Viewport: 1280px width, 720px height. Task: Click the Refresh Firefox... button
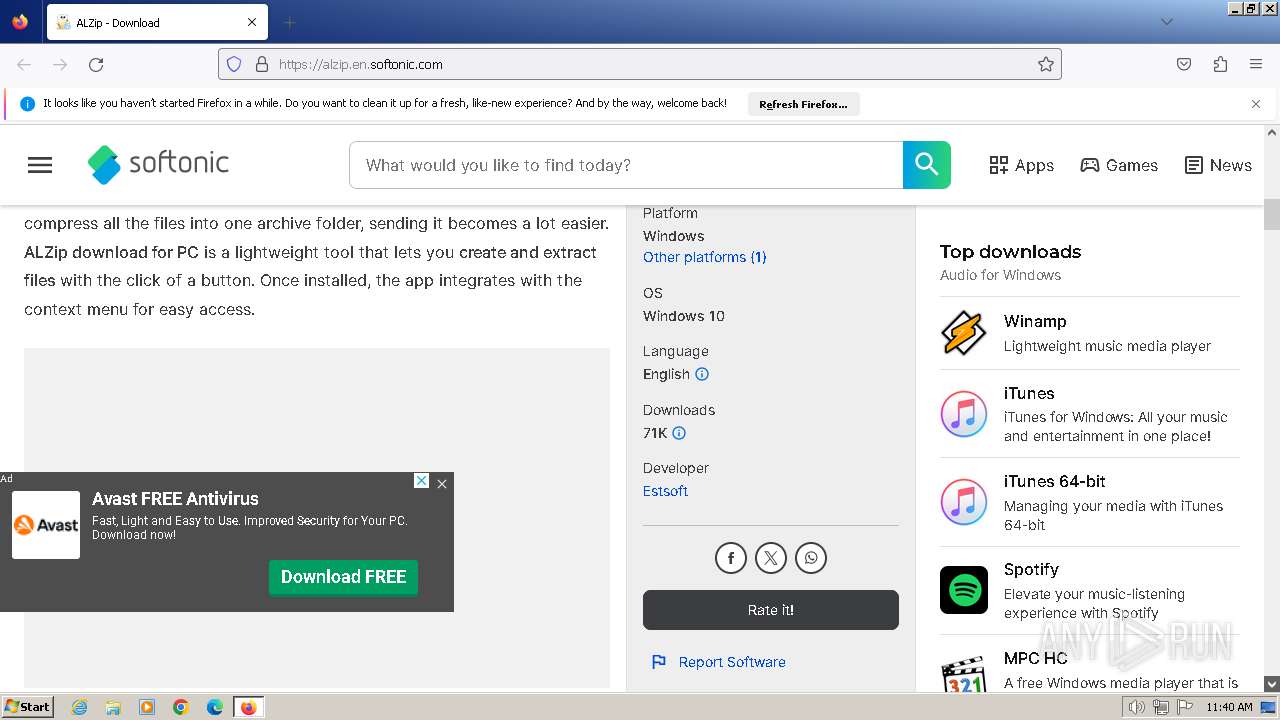pyautogui.click(x=803, y=104)
